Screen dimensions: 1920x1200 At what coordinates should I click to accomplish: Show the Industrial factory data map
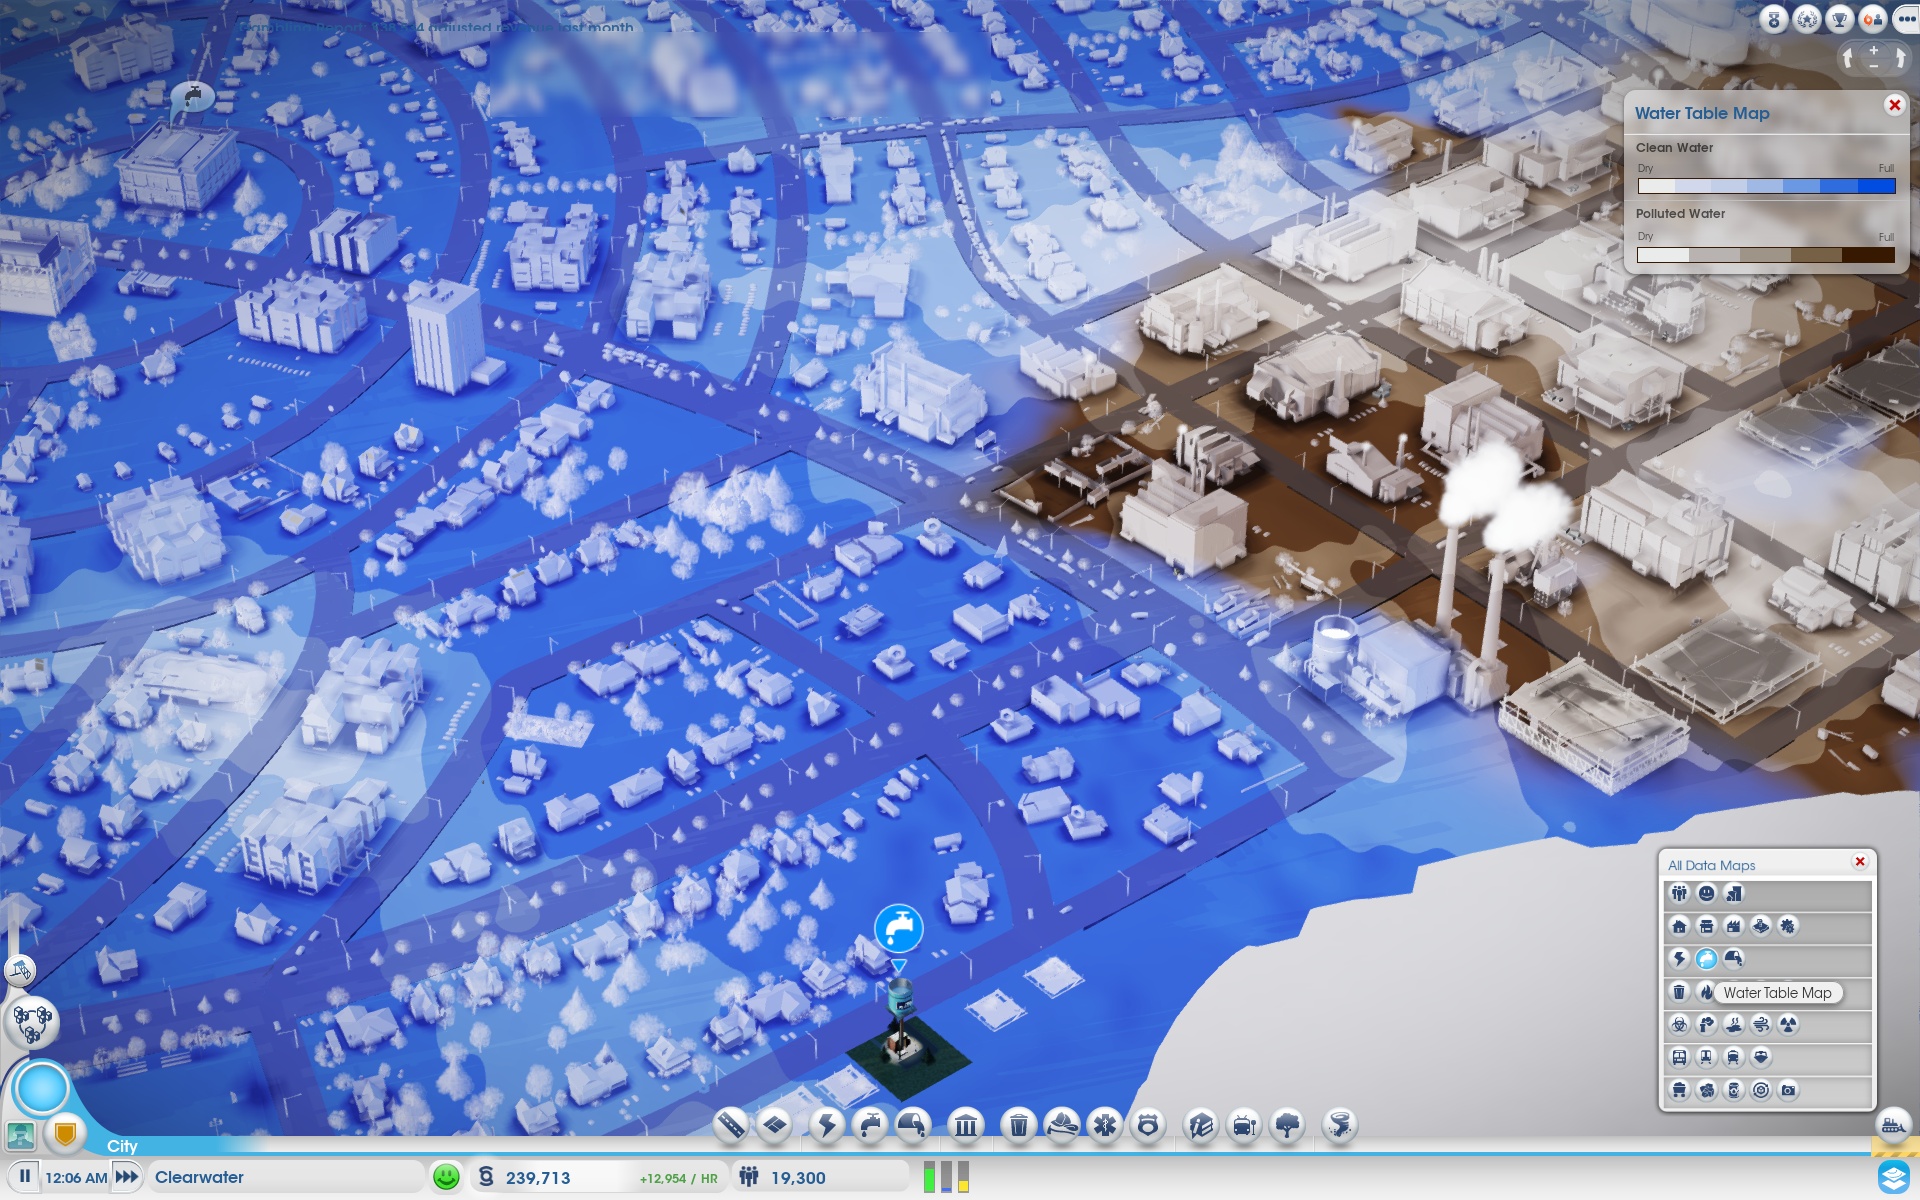point(1733,926)
